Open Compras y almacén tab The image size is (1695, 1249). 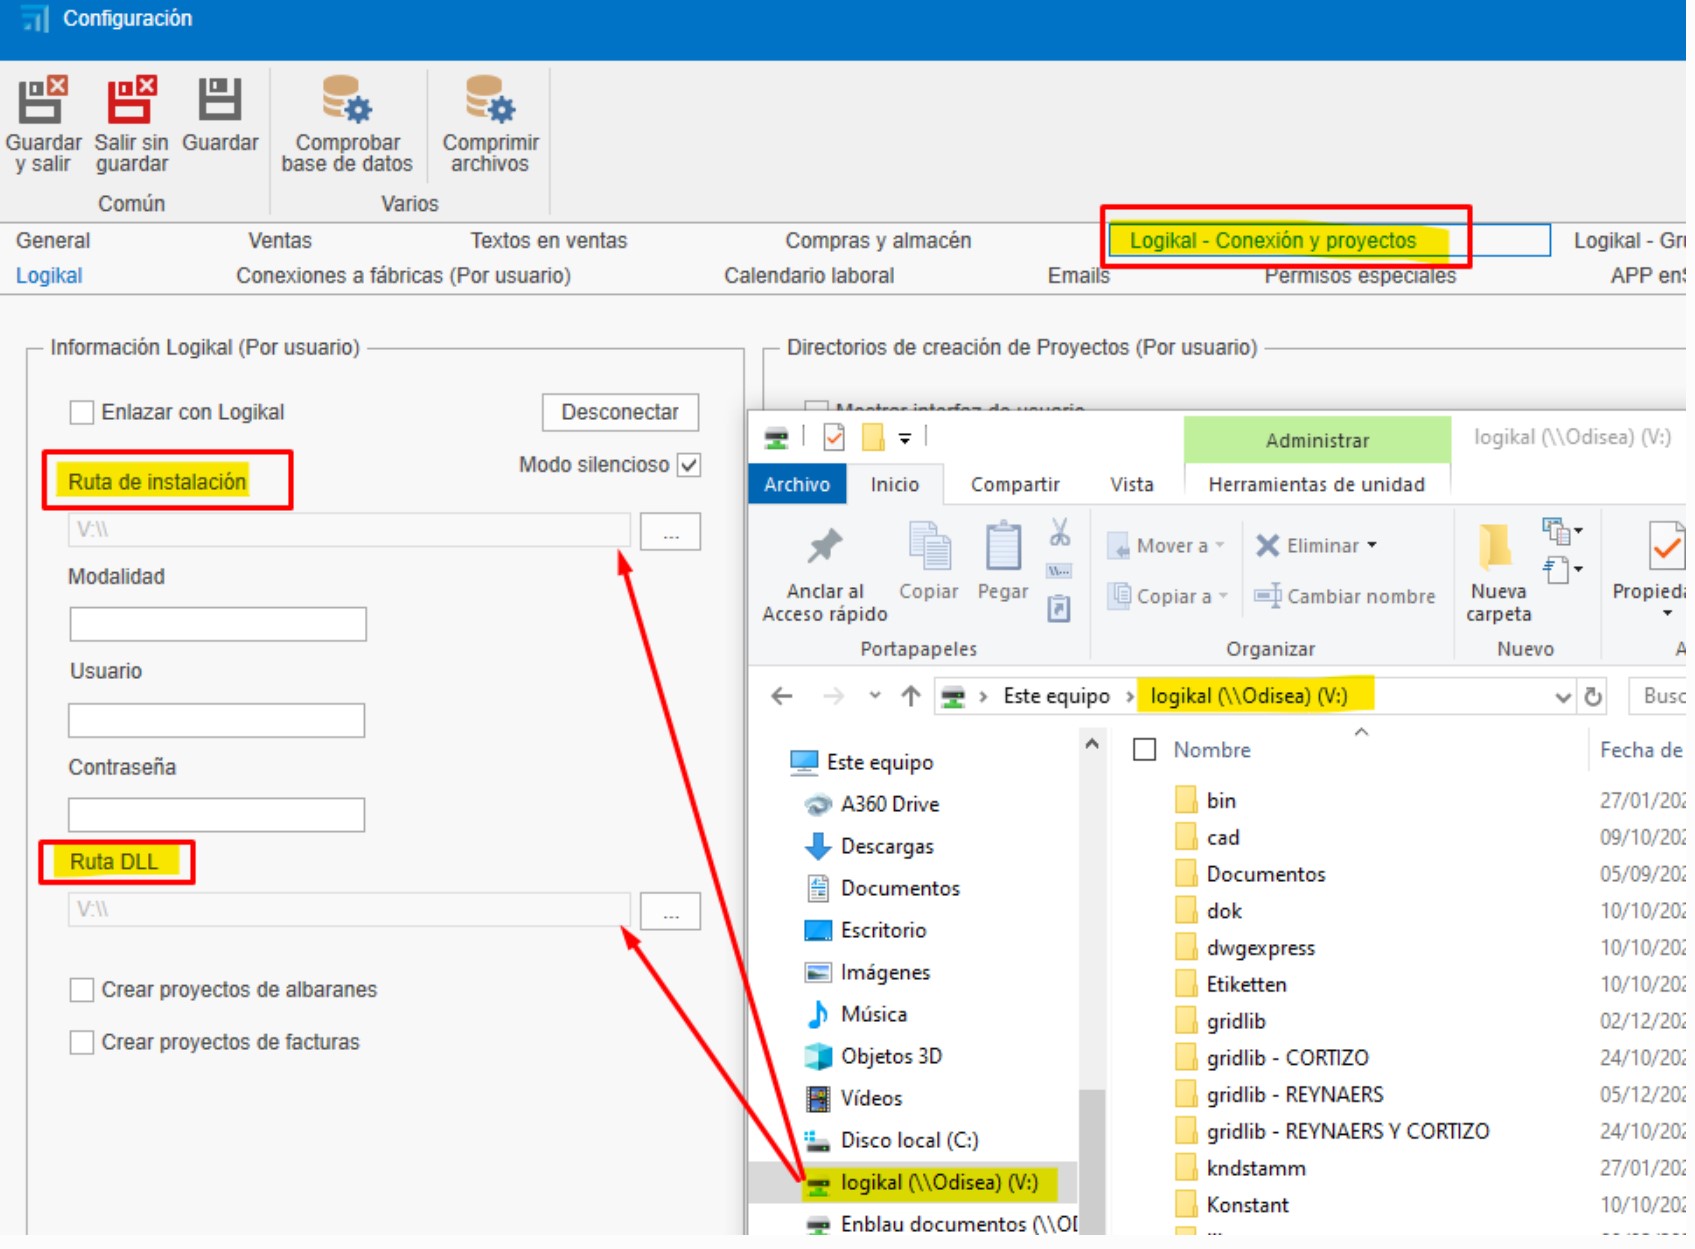(878, 241)
